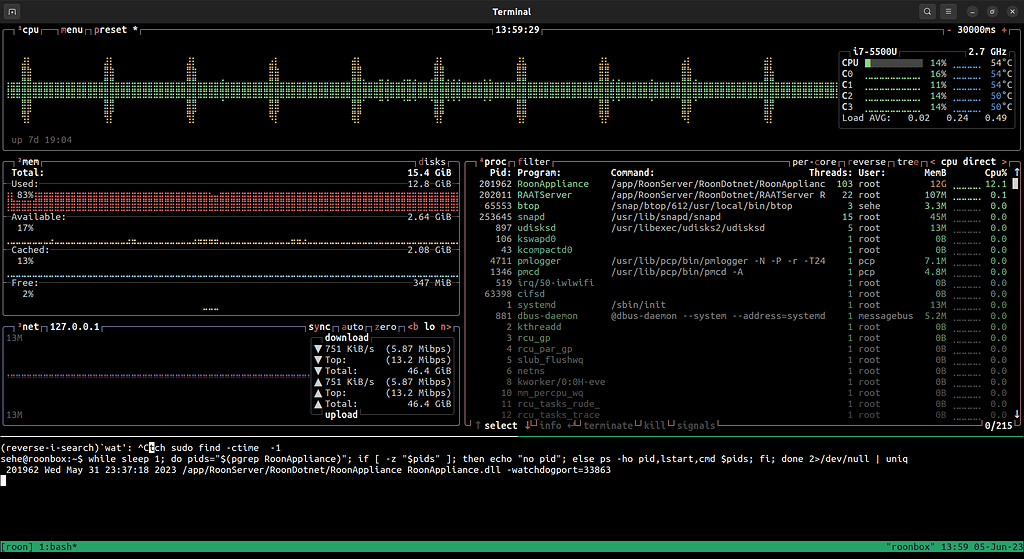Click the new tab icon in titlebar
1024x559 pixels.
pyautogui.click(x=14, y=11)
